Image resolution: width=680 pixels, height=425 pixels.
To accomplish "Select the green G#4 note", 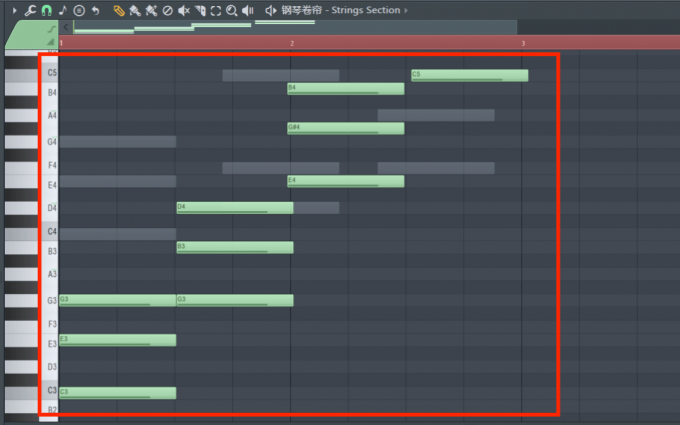I will 346,128.
